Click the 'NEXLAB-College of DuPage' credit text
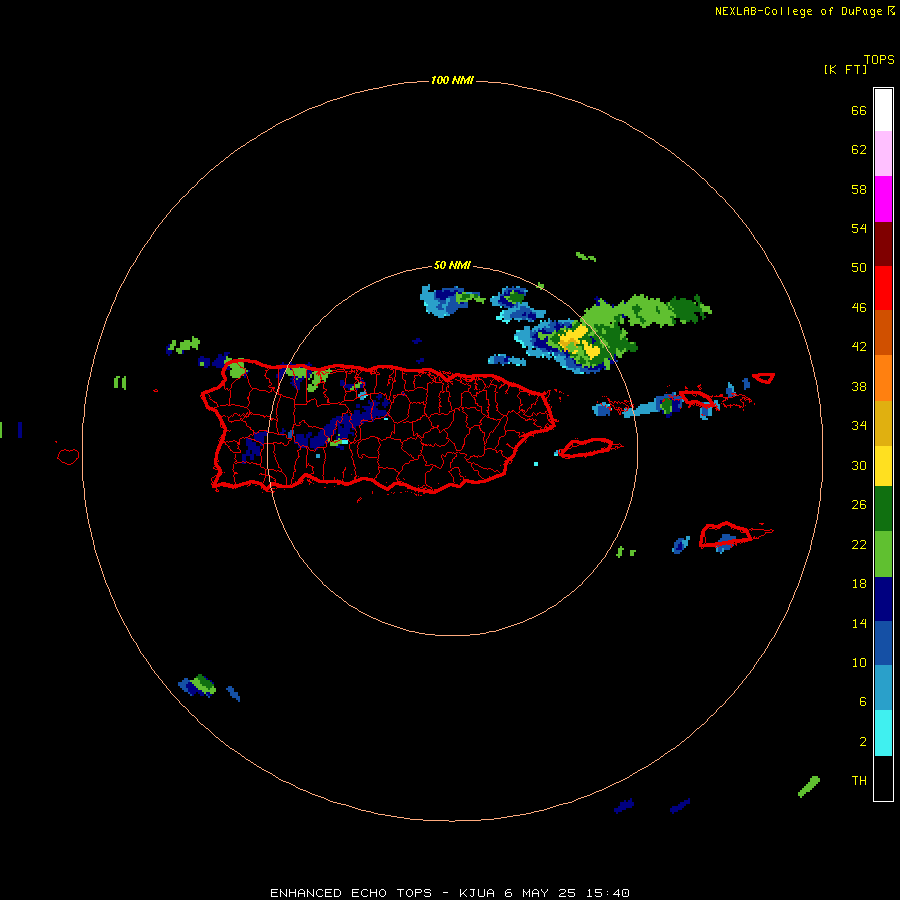Viewport: 900px width, 900px height. [798, 11]
